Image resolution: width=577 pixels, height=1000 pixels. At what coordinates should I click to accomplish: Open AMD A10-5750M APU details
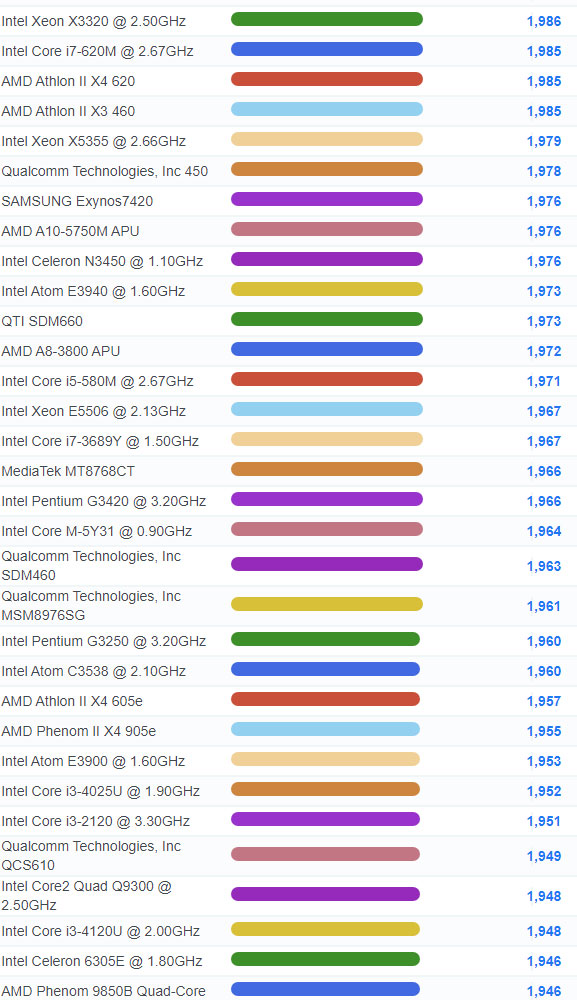point(70,231)
